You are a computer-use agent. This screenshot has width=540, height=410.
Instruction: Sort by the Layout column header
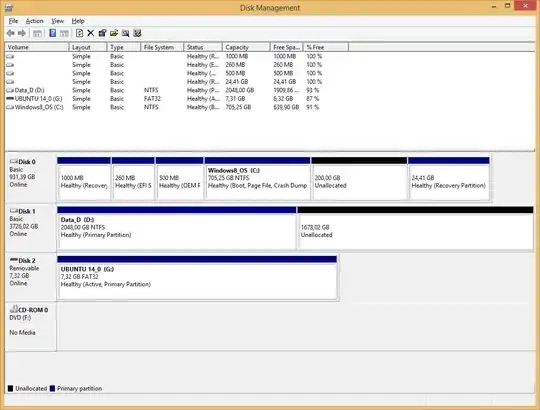88,47
